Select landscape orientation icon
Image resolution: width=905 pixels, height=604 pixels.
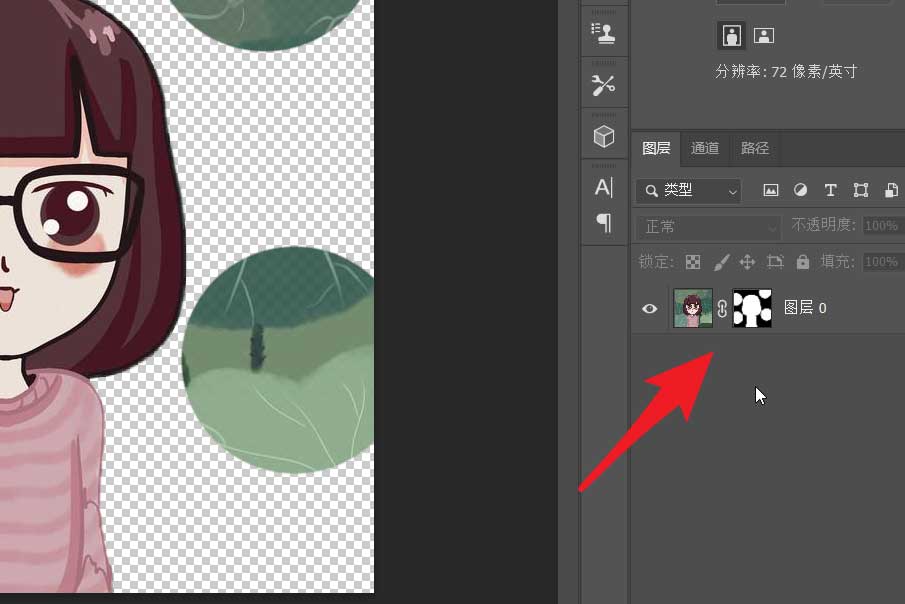pos(764,36)
